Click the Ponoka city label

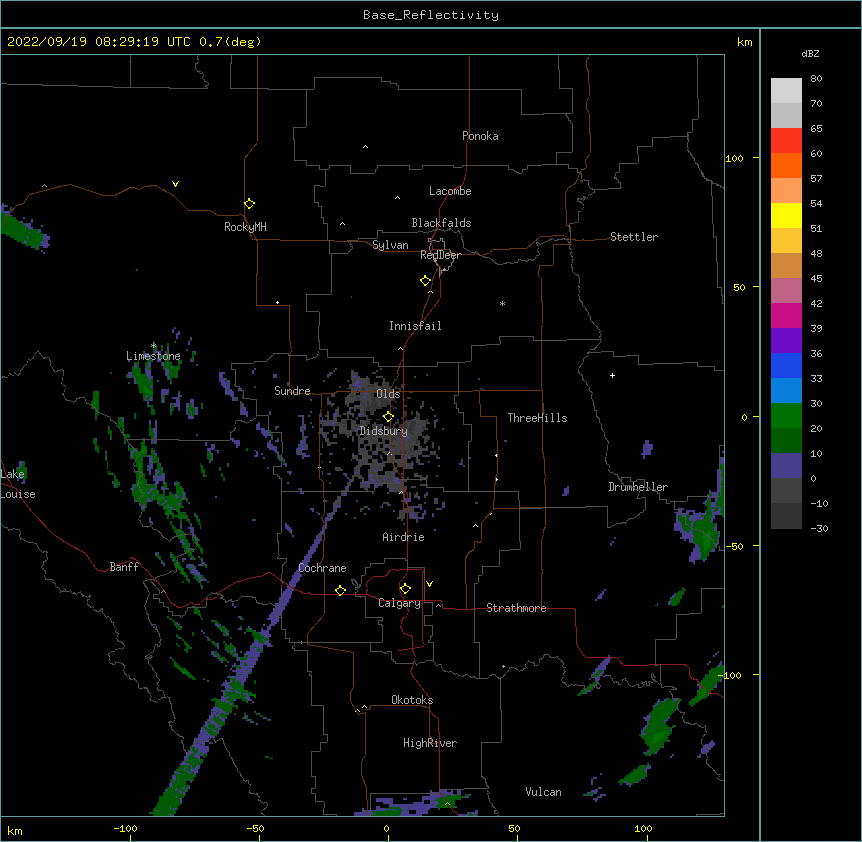tap(480, 136)
